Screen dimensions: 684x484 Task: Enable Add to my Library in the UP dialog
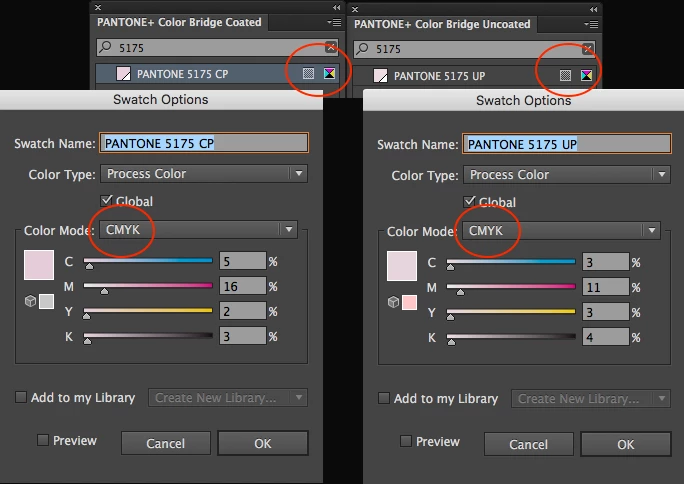383,398
